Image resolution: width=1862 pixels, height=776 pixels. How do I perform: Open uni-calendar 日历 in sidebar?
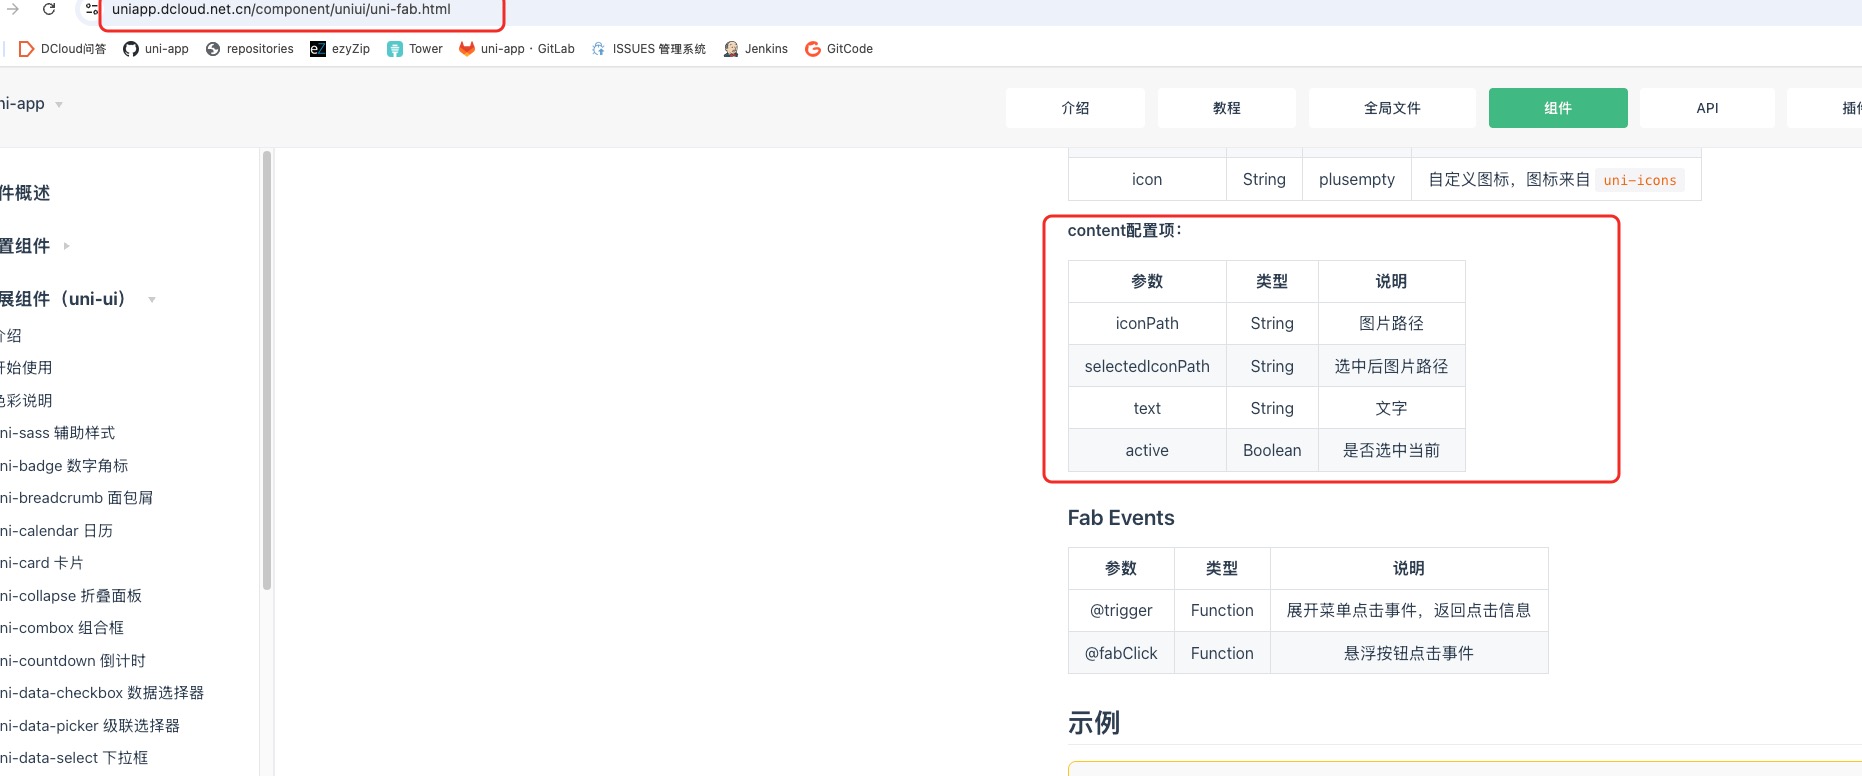tap(57, 531)
